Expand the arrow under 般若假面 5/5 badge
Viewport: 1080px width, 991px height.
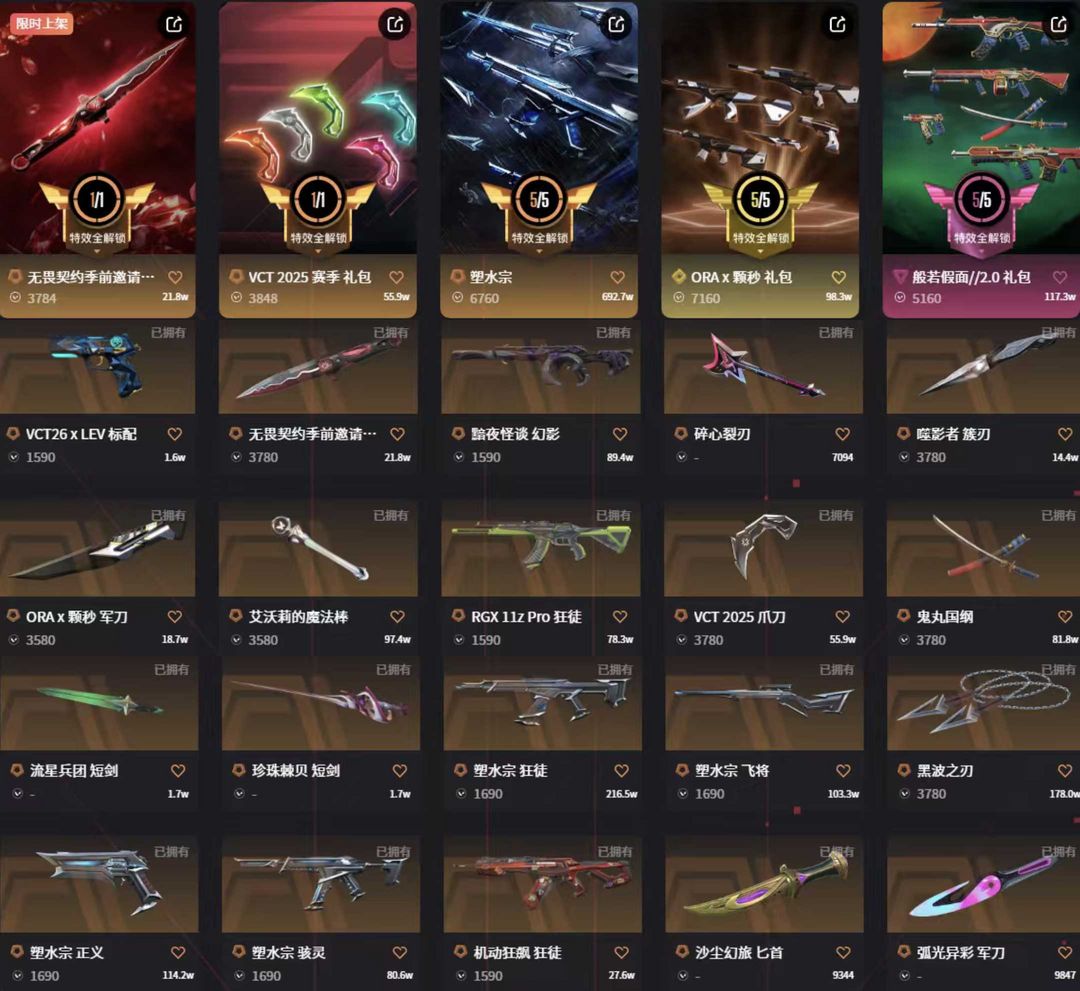982,253
